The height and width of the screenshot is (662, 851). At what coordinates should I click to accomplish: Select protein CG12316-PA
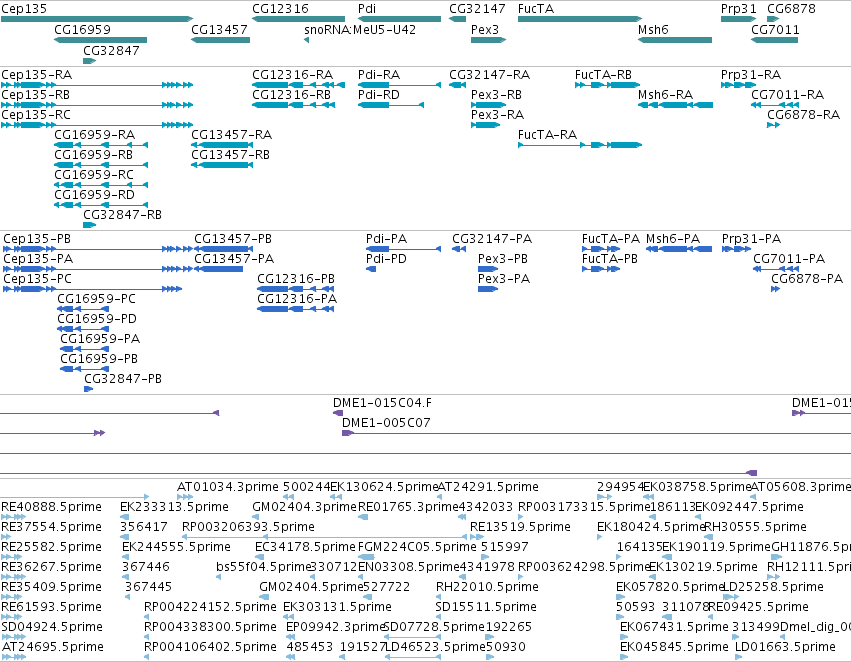(x=297, y=299)
